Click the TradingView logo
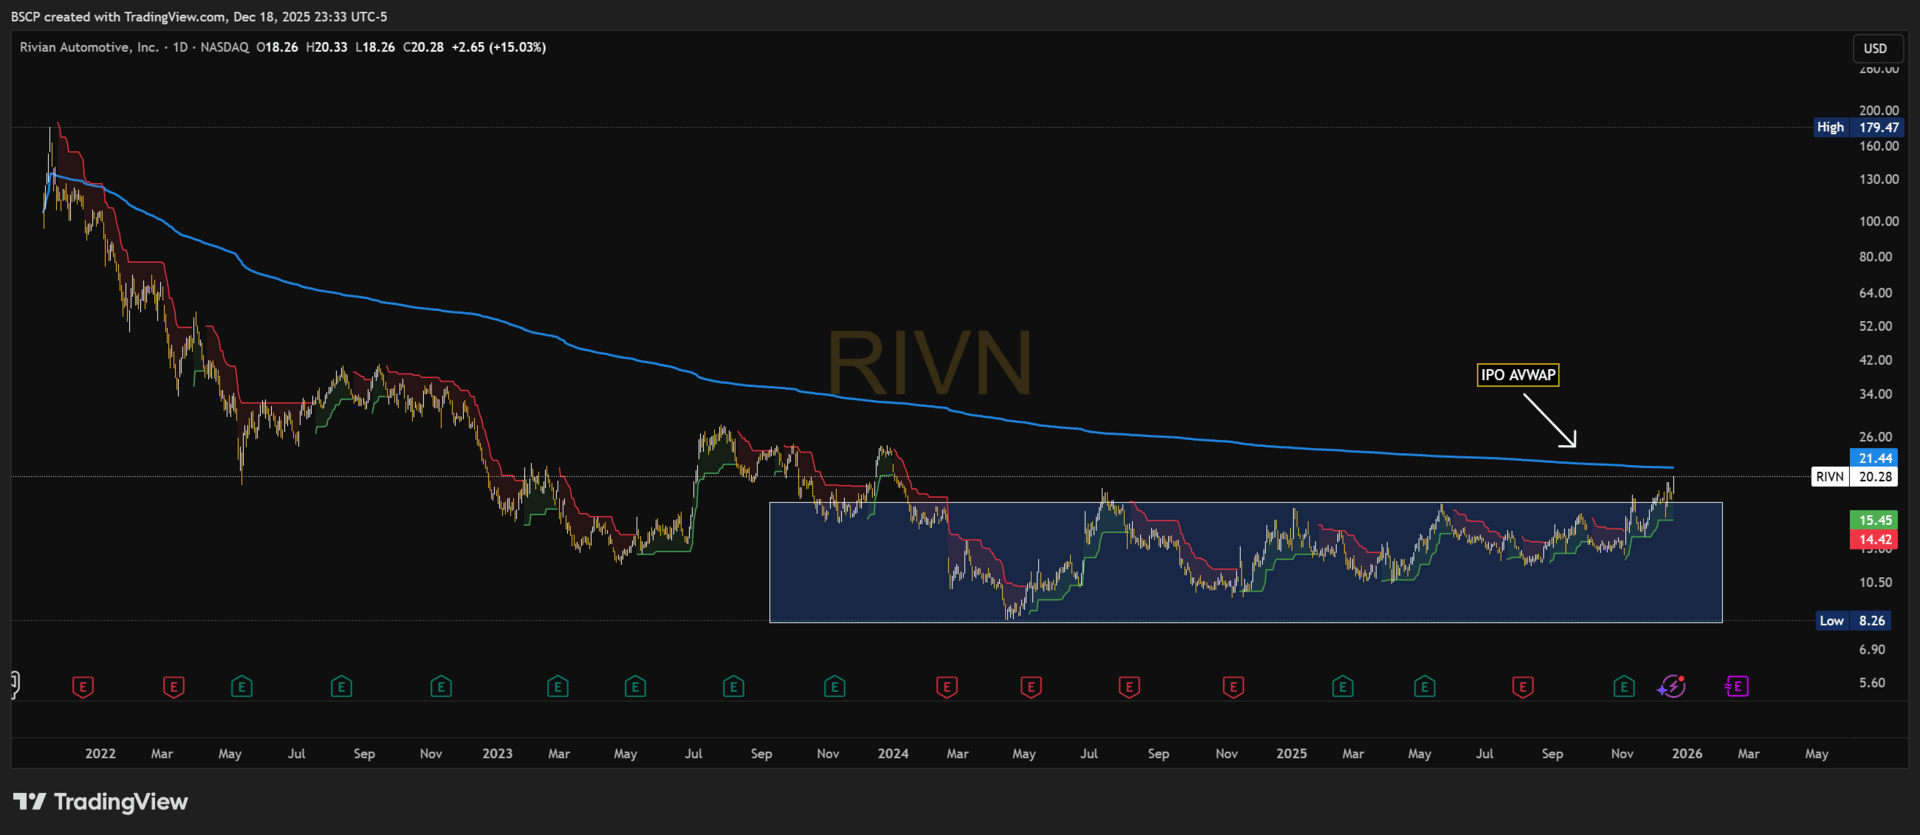The image size is (1920, 835). 100,802
